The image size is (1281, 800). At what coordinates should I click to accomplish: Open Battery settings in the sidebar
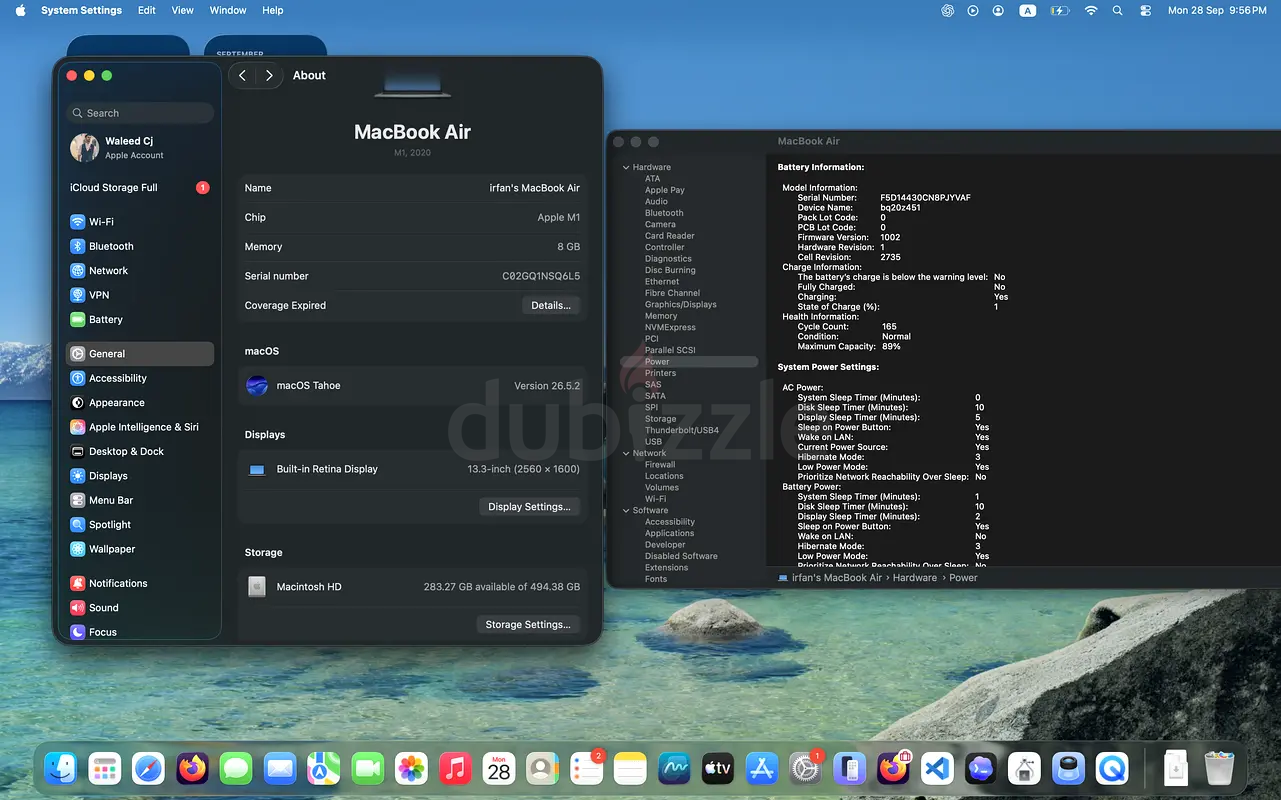[x=140, y=320]
